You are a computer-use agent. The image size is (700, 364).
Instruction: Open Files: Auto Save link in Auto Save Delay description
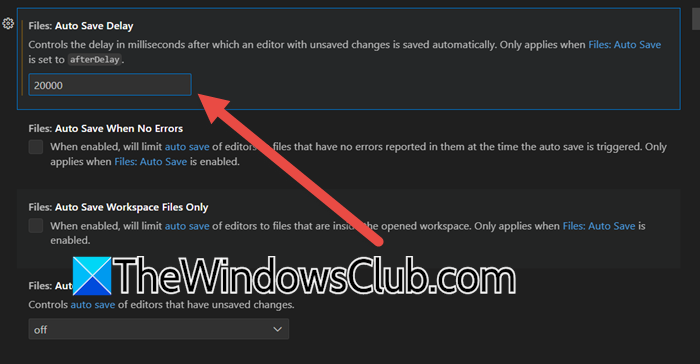[625, 45]
